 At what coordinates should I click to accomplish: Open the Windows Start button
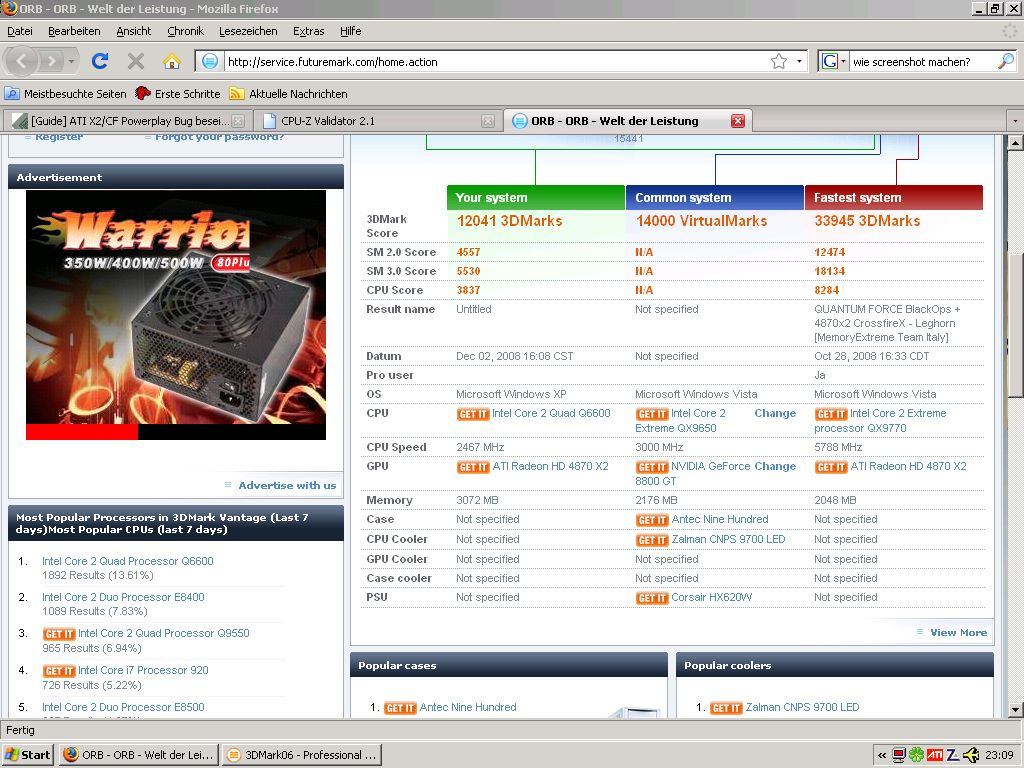[x=28, y=755]
